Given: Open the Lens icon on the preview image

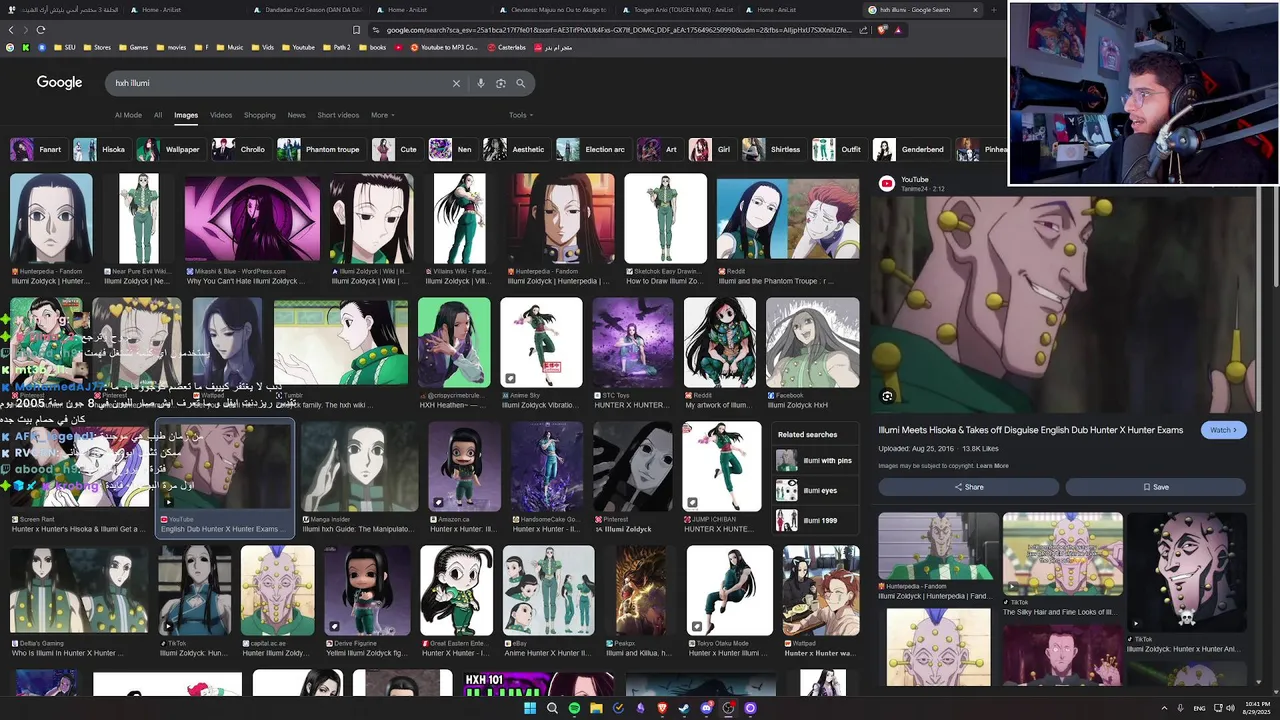Looking at the screenshot, I should 887,396.
